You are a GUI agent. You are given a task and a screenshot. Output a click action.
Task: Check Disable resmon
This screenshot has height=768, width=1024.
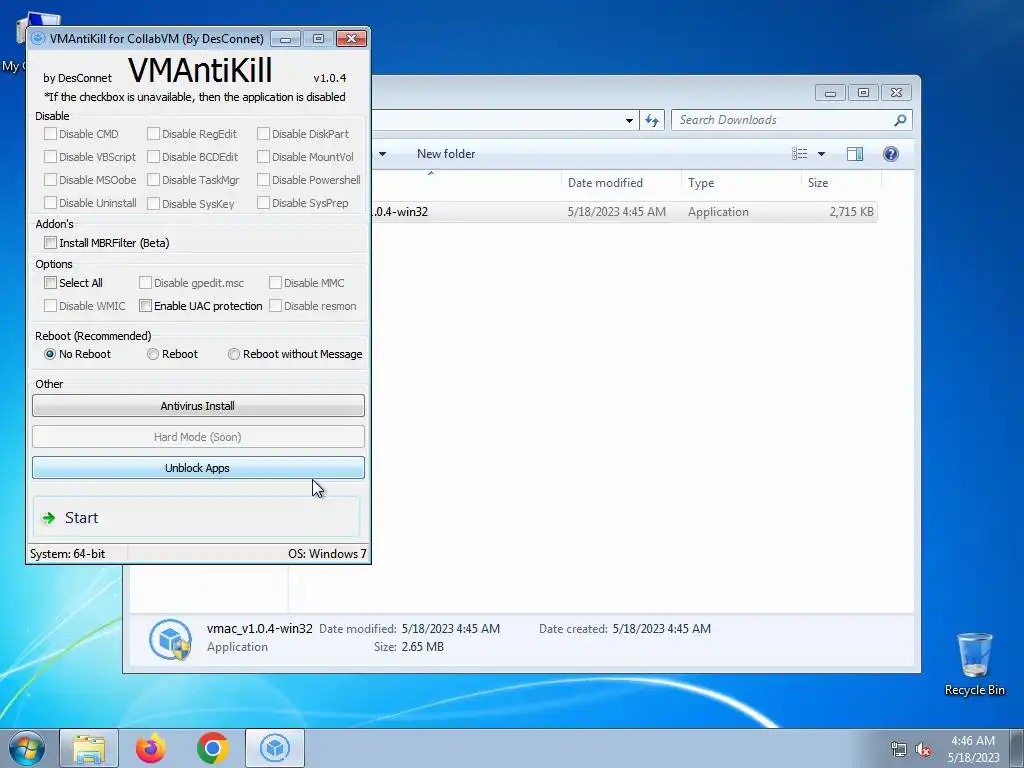click(276, 306)
